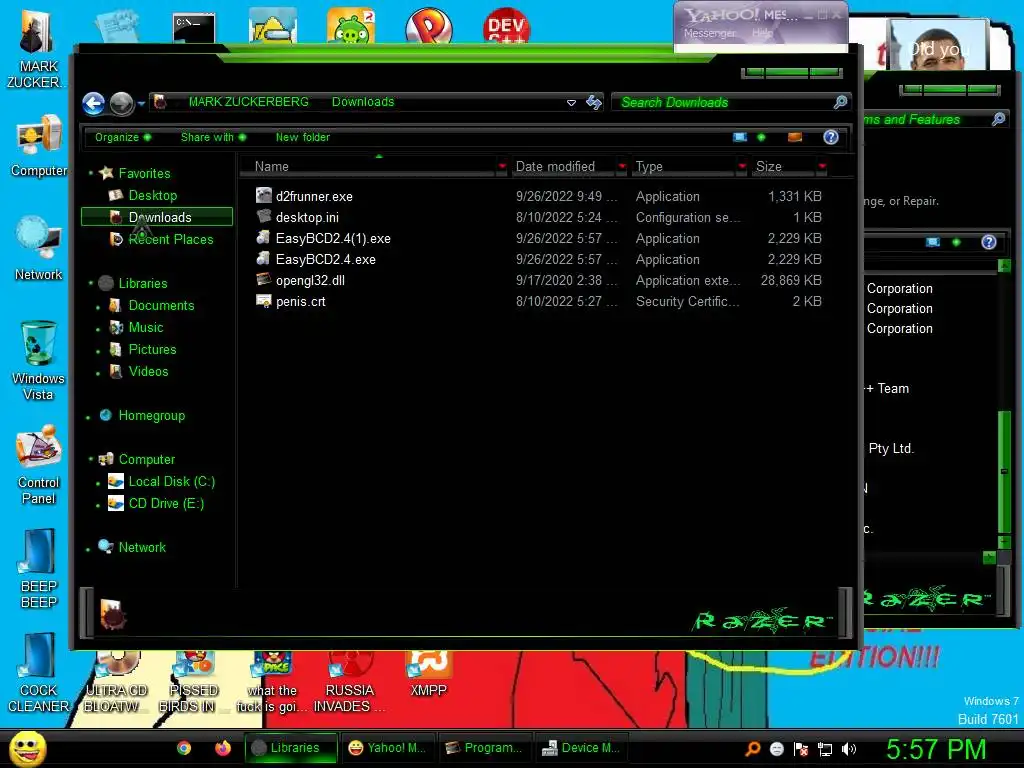Select Homegroup in the navigation pane
The width and height of the screenshot is (1024, 768).
(152, 415)
